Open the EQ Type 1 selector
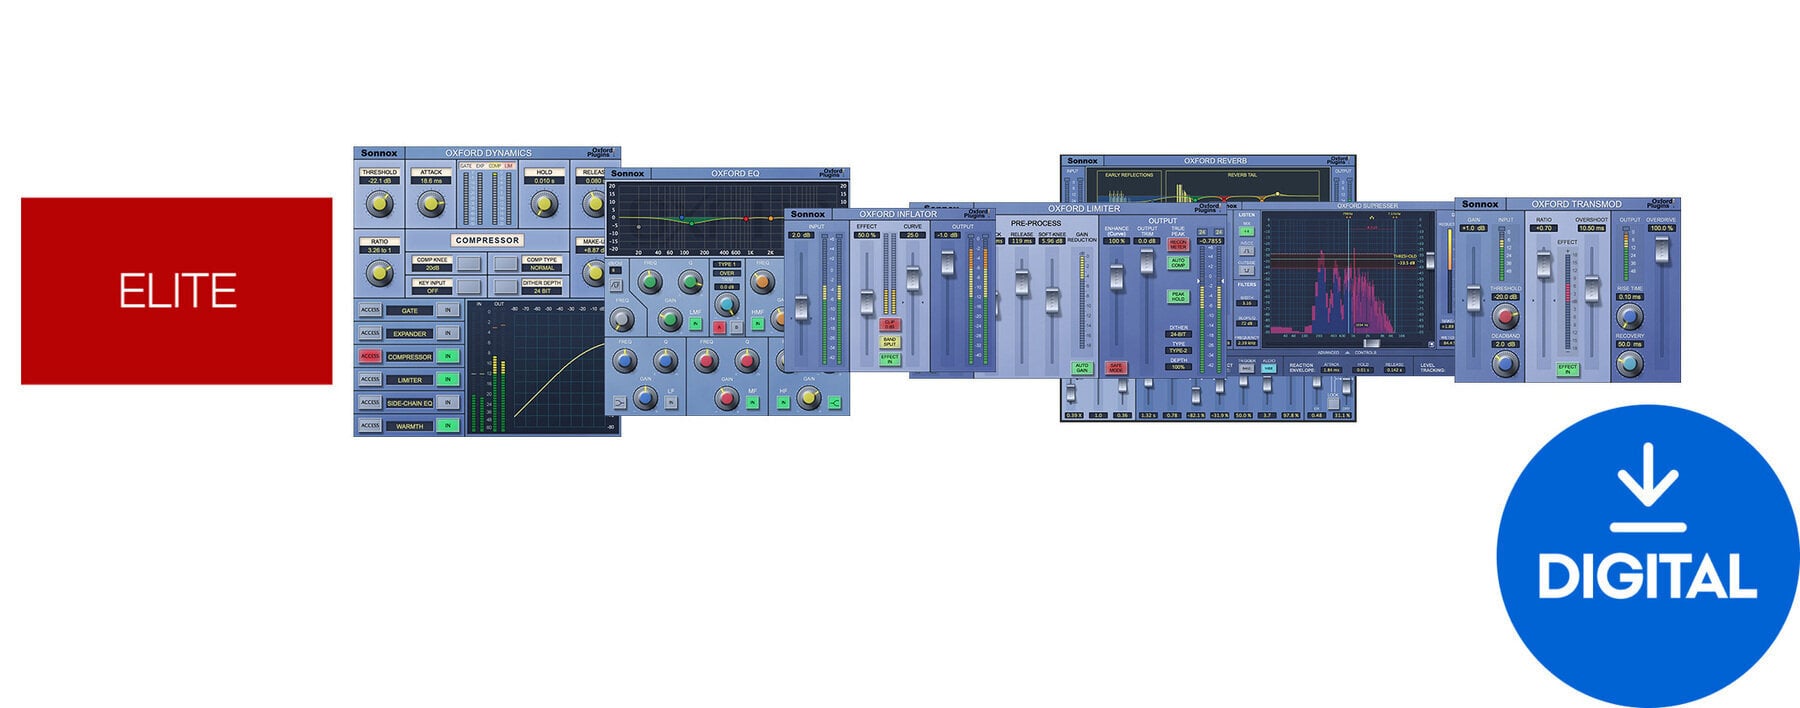Viewport: 1800px width, 708px height. (x=727, y=264)
